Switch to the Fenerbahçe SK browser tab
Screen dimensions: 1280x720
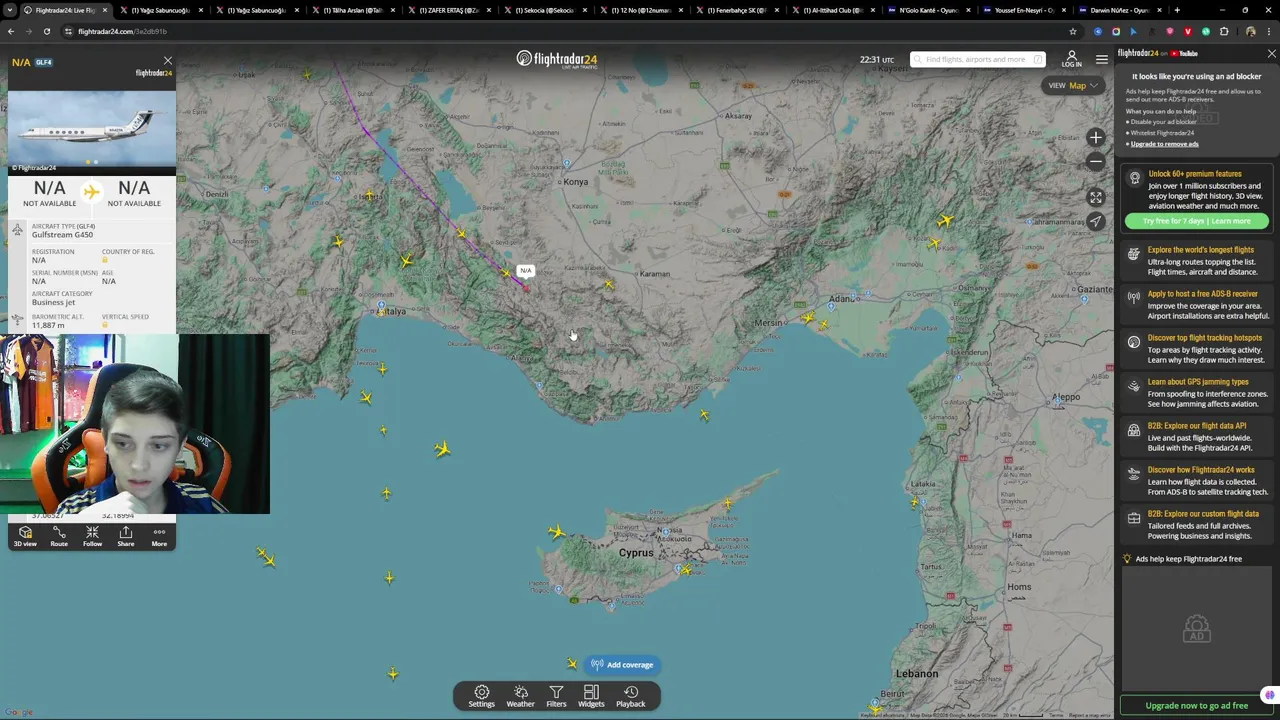tap(736, 10)
